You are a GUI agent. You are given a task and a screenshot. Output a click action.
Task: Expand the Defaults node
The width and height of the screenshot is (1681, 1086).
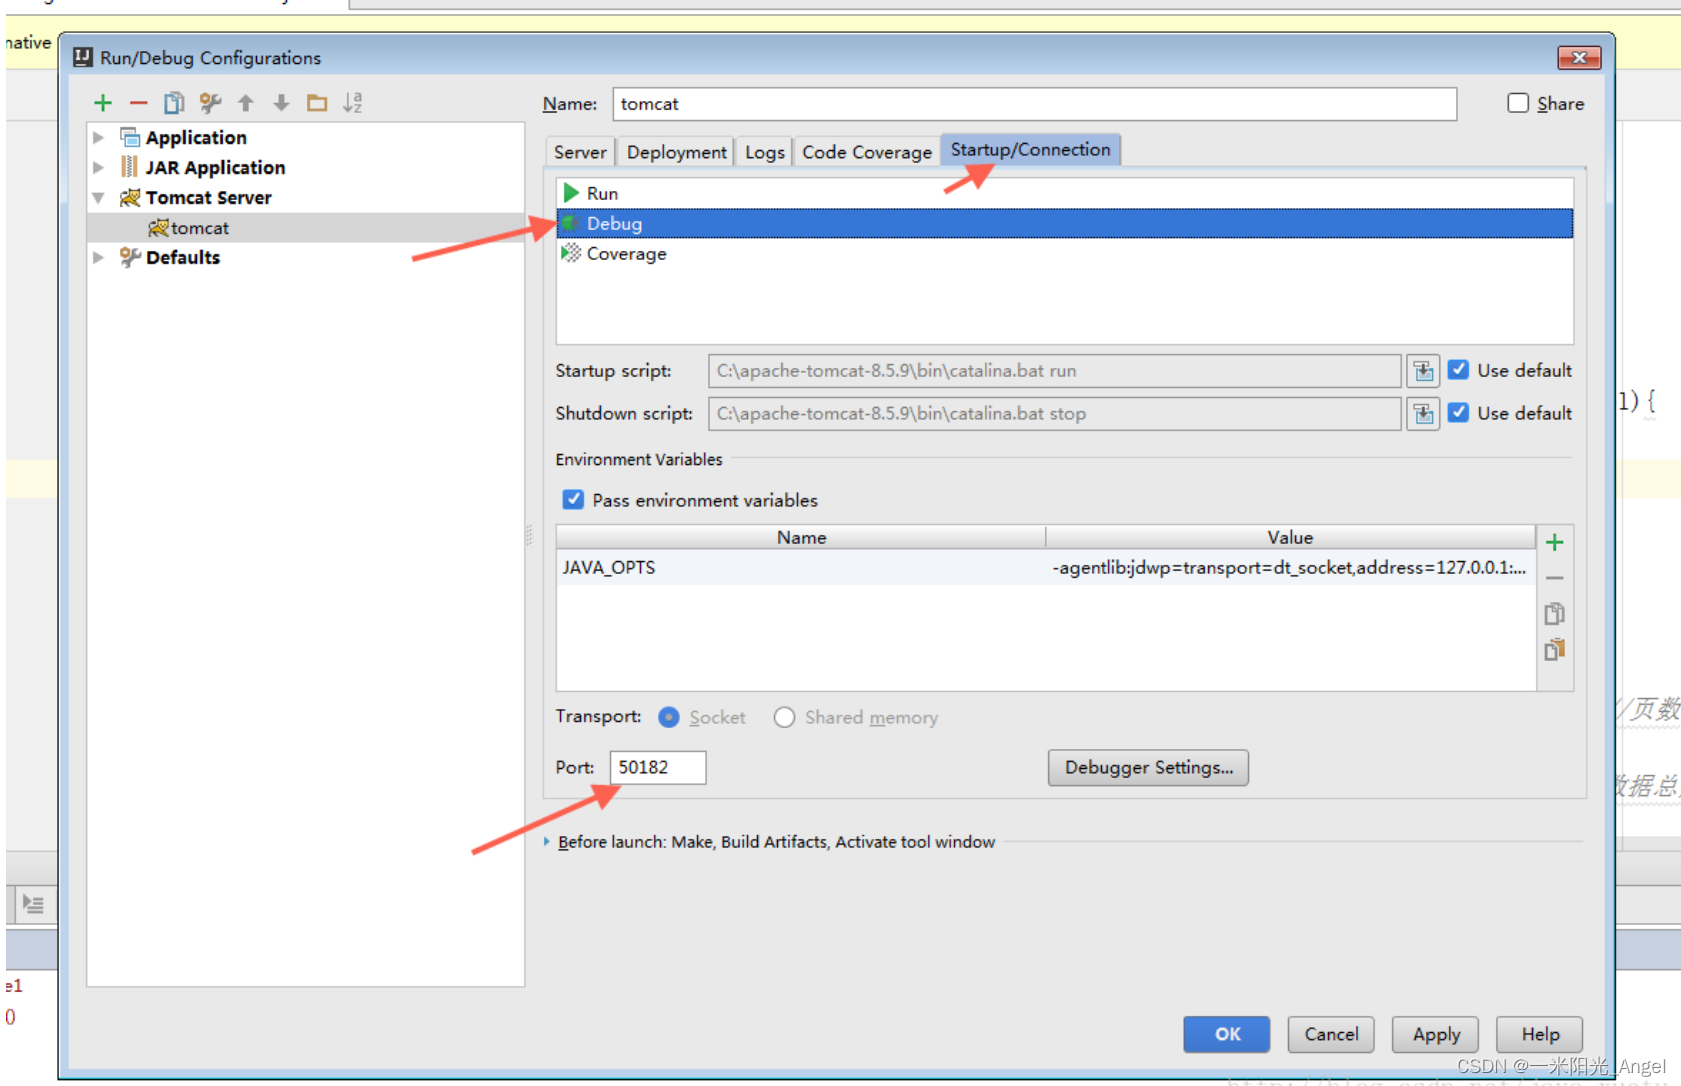[98, 257]
